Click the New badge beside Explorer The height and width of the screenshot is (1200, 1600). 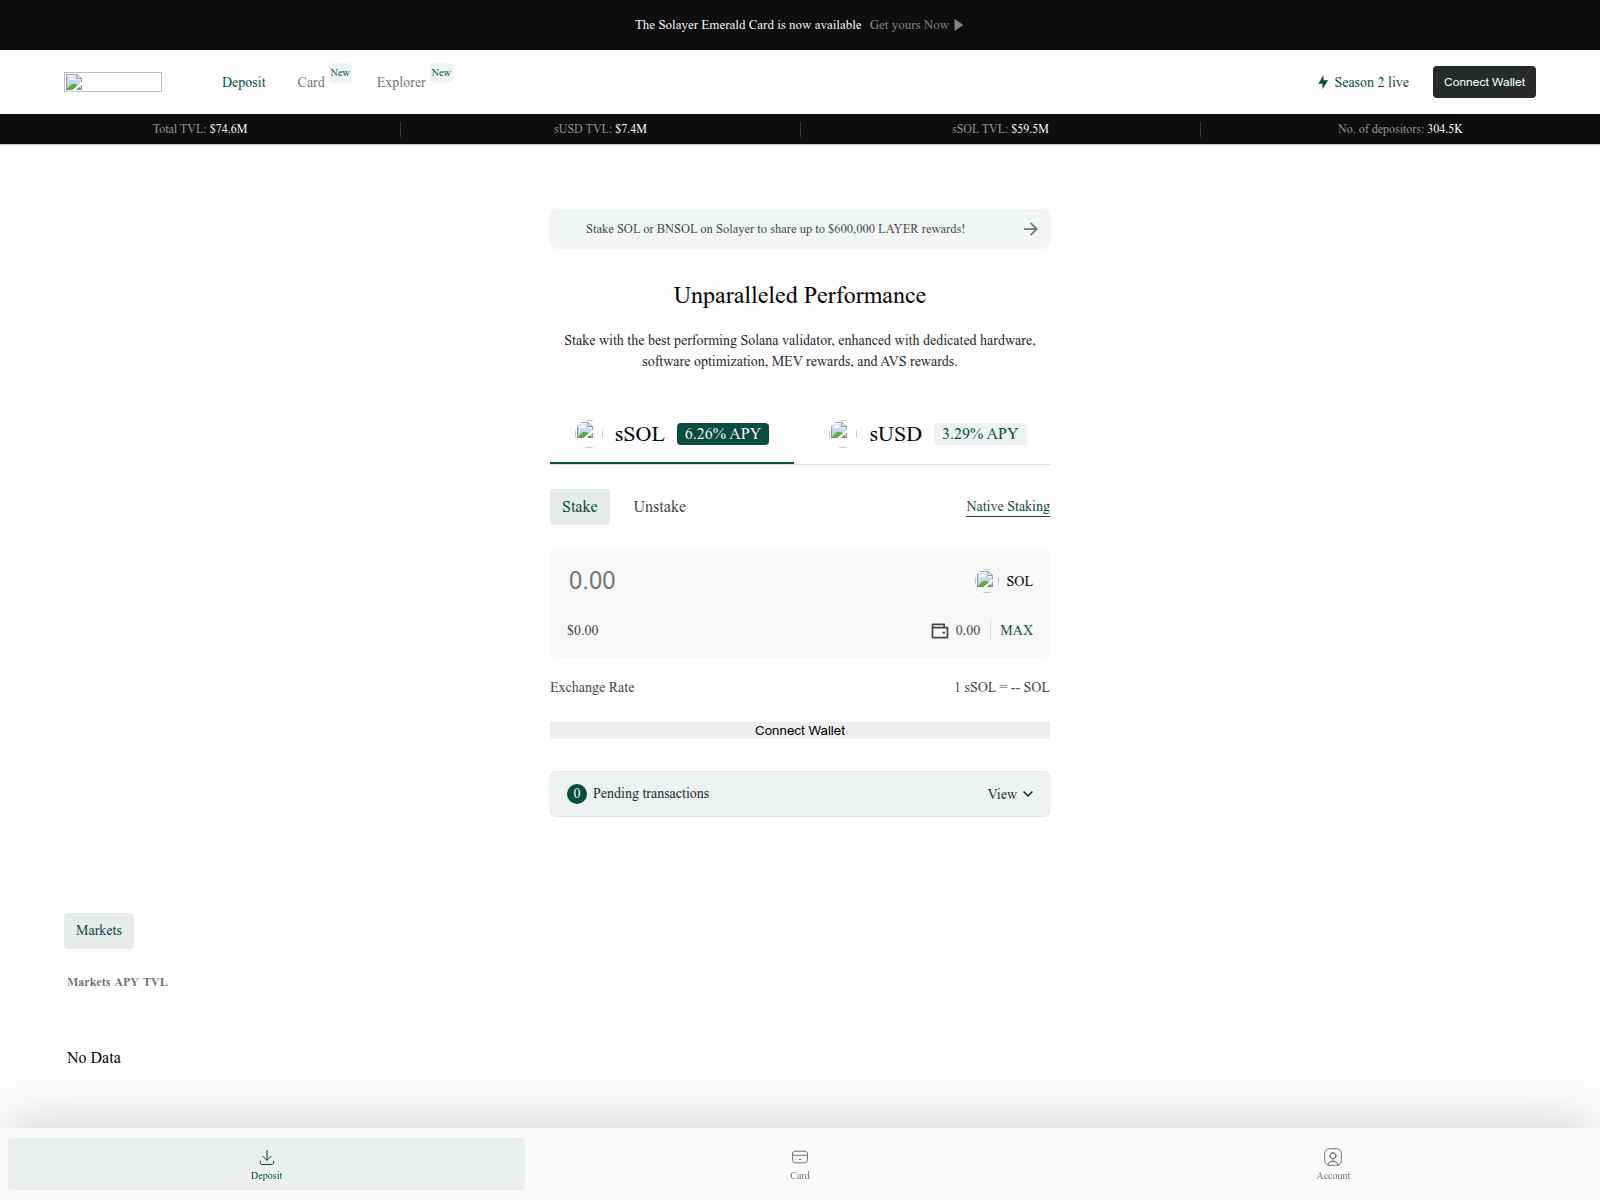(441, 73)
